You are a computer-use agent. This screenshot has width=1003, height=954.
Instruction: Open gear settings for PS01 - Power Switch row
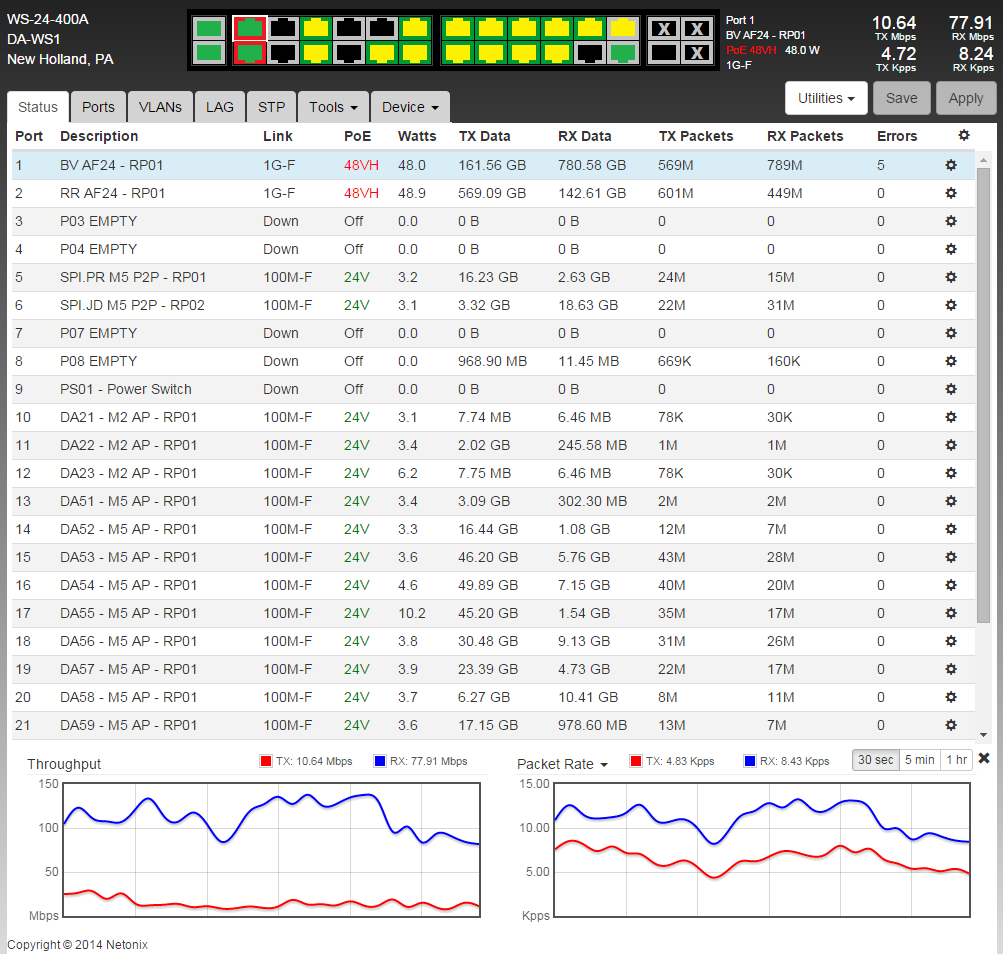951,389
